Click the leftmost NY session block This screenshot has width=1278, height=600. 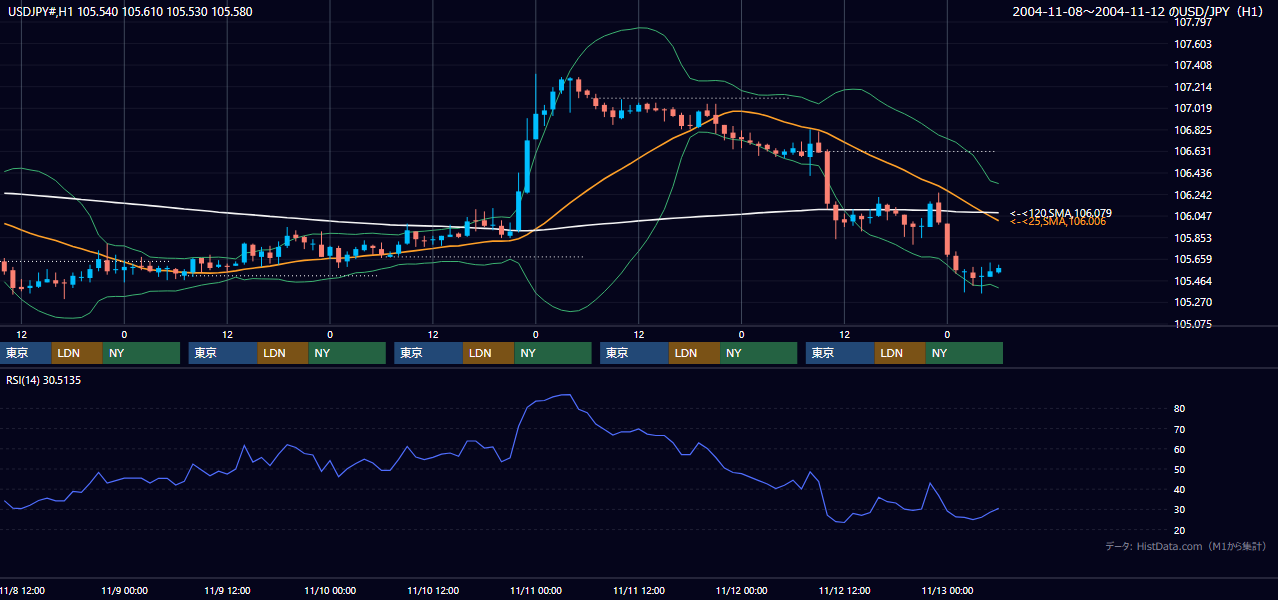point(141,353)
